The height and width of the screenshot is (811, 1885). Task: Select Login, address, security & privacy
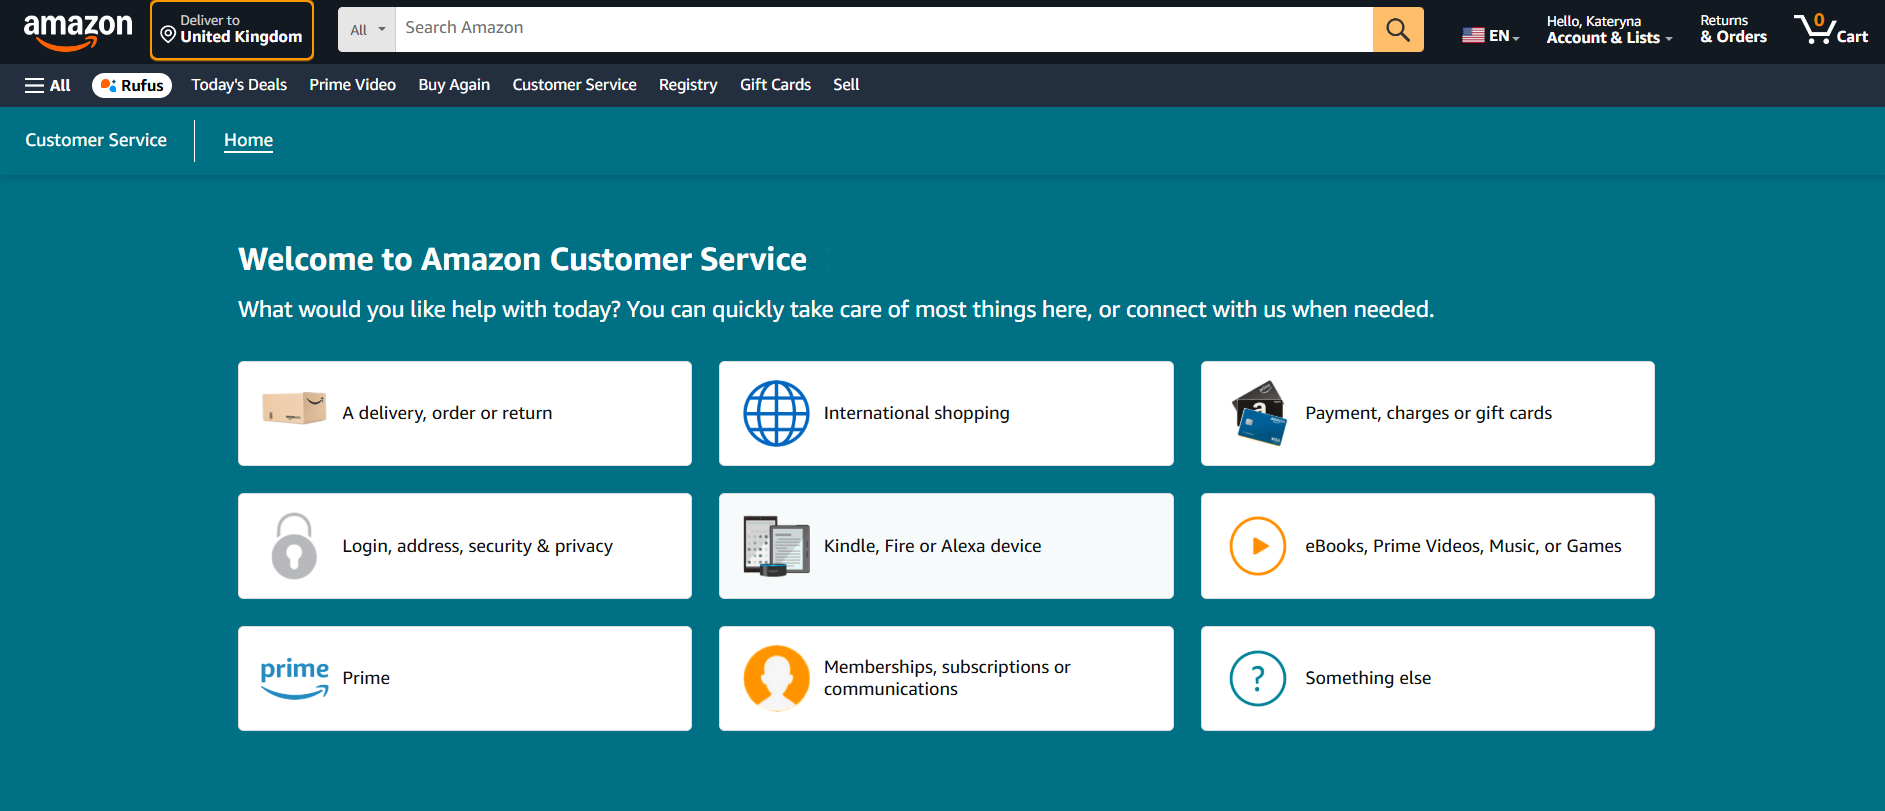coord(477,546)
